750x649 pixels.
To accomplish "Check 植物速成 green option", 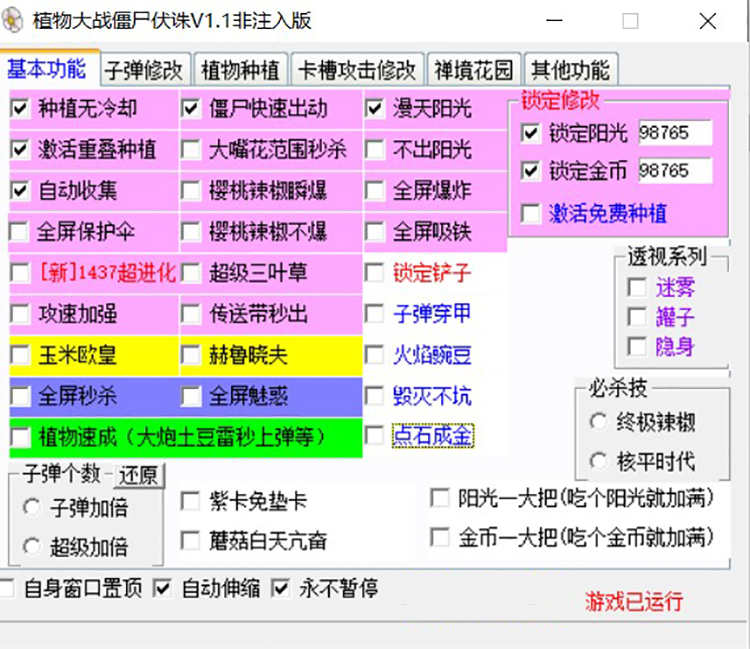I will tap(20, 437).
